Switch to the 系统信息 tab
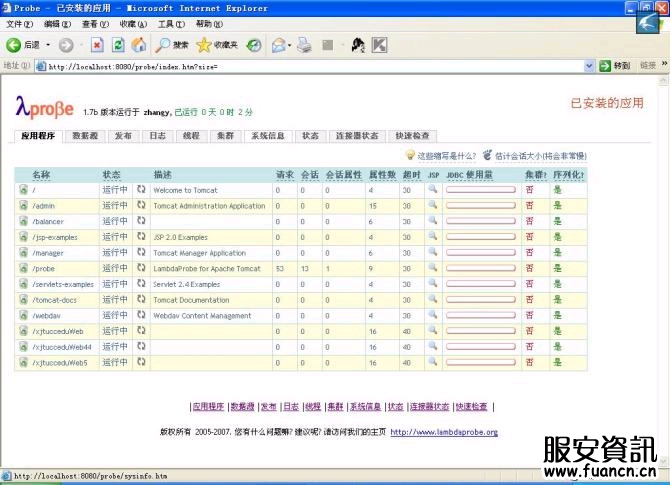The image size is (670, 485). click(x=267, y=136)
